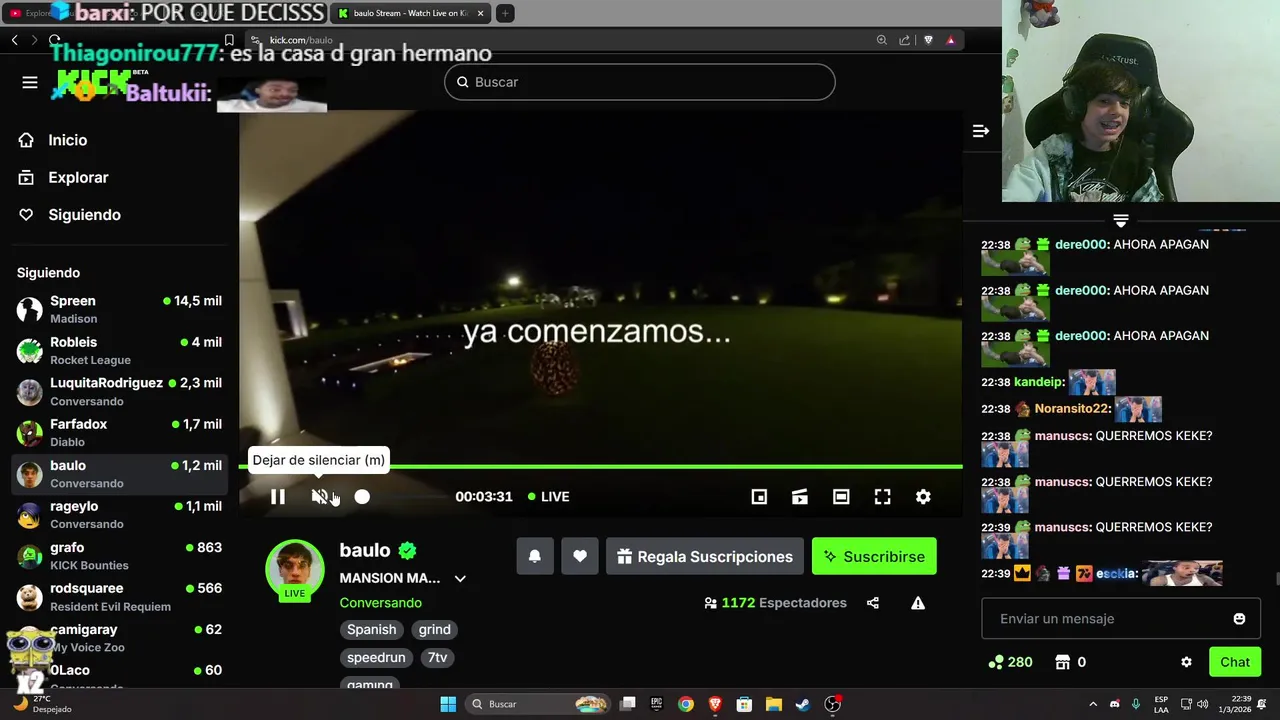Open chat settings gear
This screenshot has height=720, width=1280.
1186,662
